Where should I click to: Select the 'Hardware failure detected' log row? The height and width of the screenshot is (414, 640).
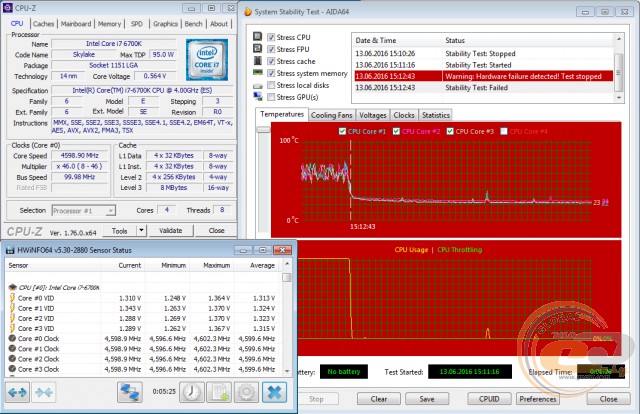click(x=483, y=76)
